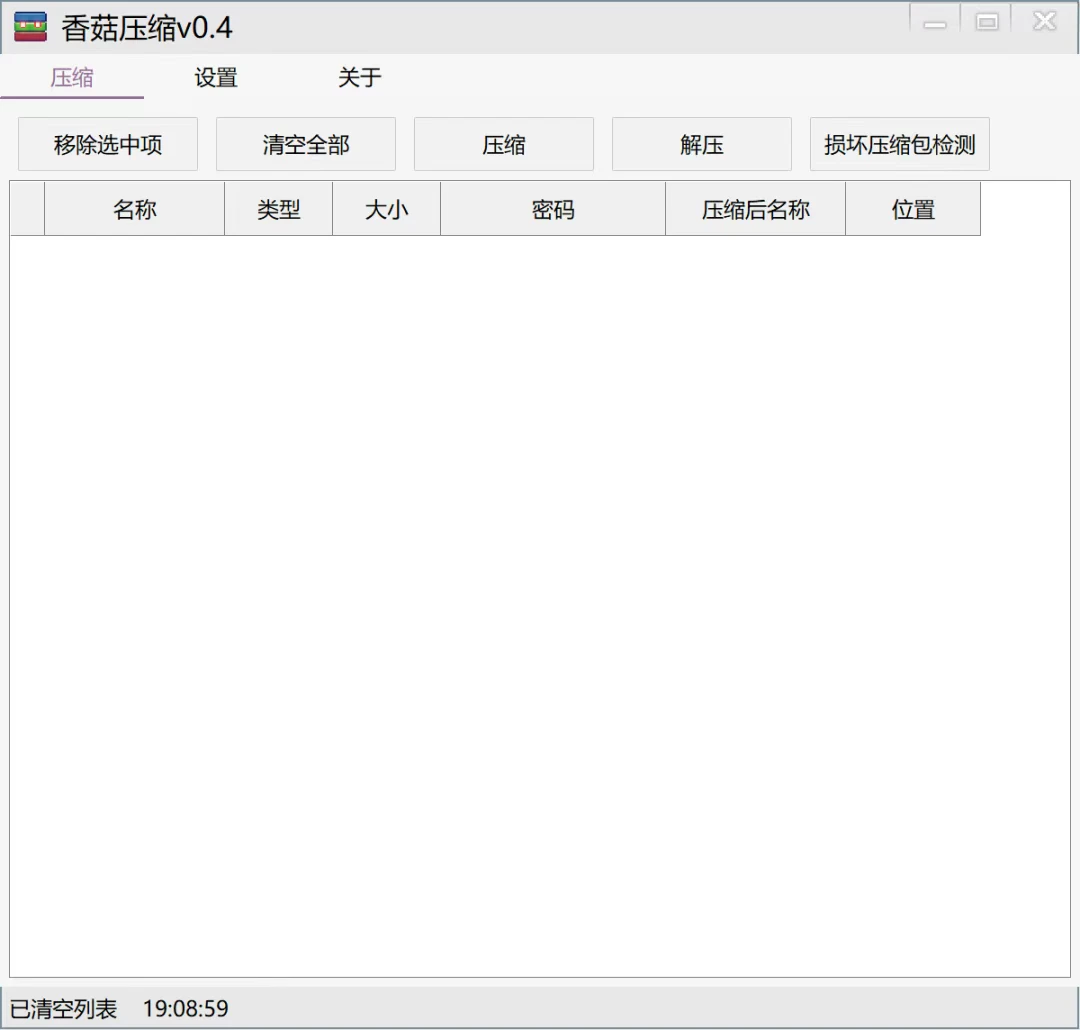This screenshot has width=1080, height=1030.
Task: Start compression with the 压缩 button
Action: [503, 143]
